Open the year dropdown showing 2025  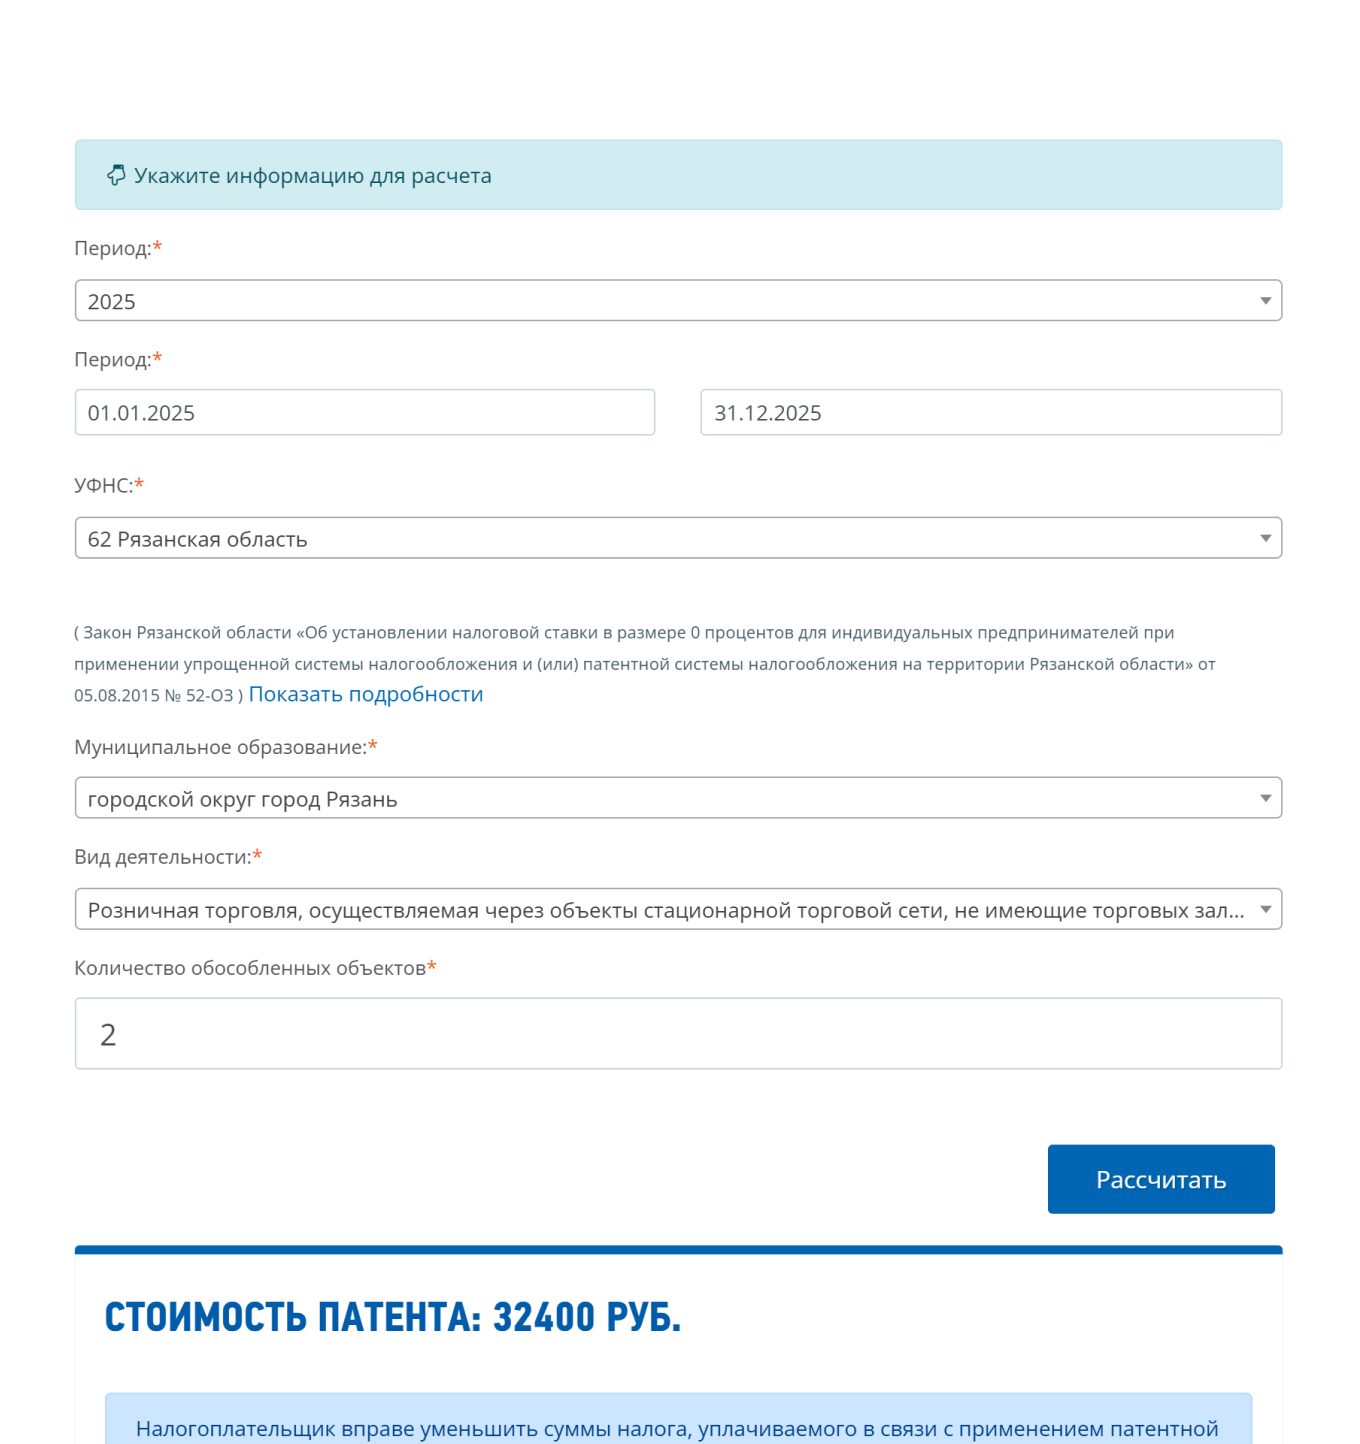click(x=678, y=301)
